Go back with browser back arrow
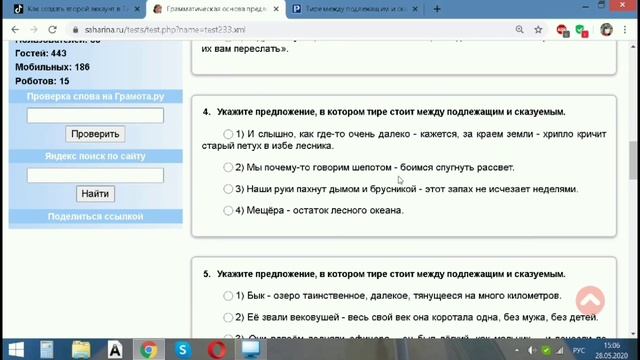This screenshot has width=640, height=360. 15,29
